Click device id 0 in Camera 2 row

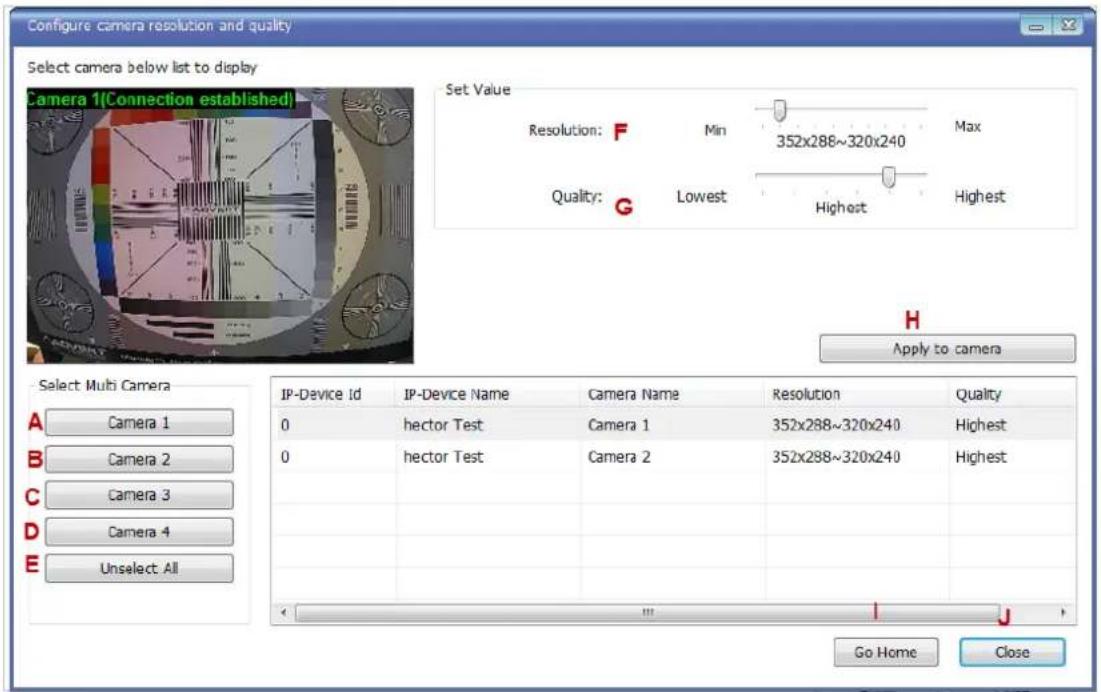tap(284, 457)
